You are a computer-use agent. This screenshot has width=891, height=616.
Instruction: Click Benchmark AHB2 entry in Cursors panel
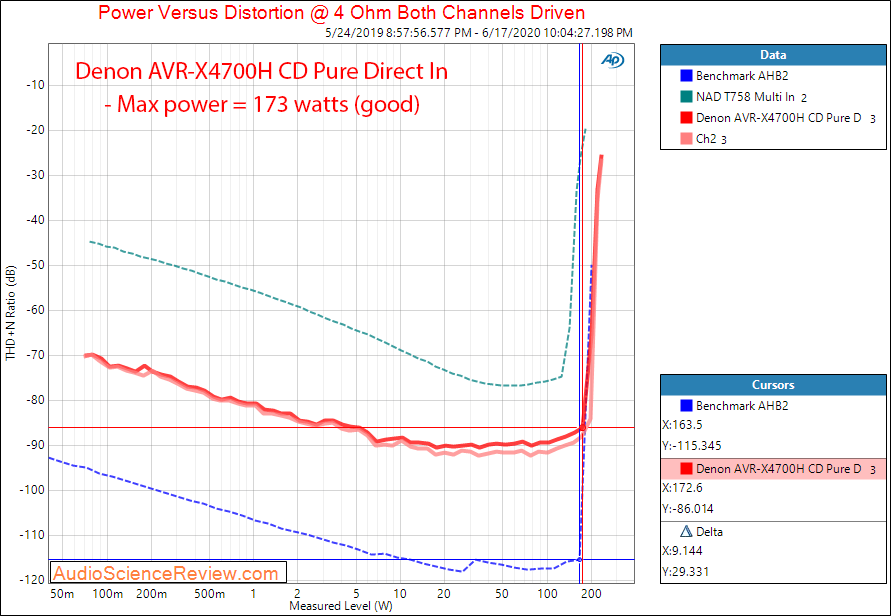coord(773,406)
